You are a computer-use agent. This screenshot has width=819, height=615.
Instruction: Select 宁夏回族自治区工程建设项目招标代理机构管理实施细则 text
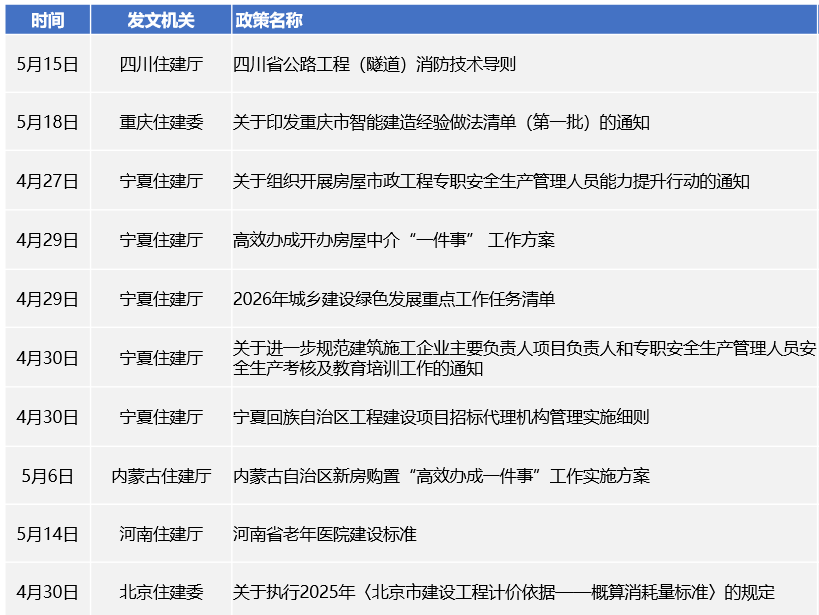coord(441,417)
